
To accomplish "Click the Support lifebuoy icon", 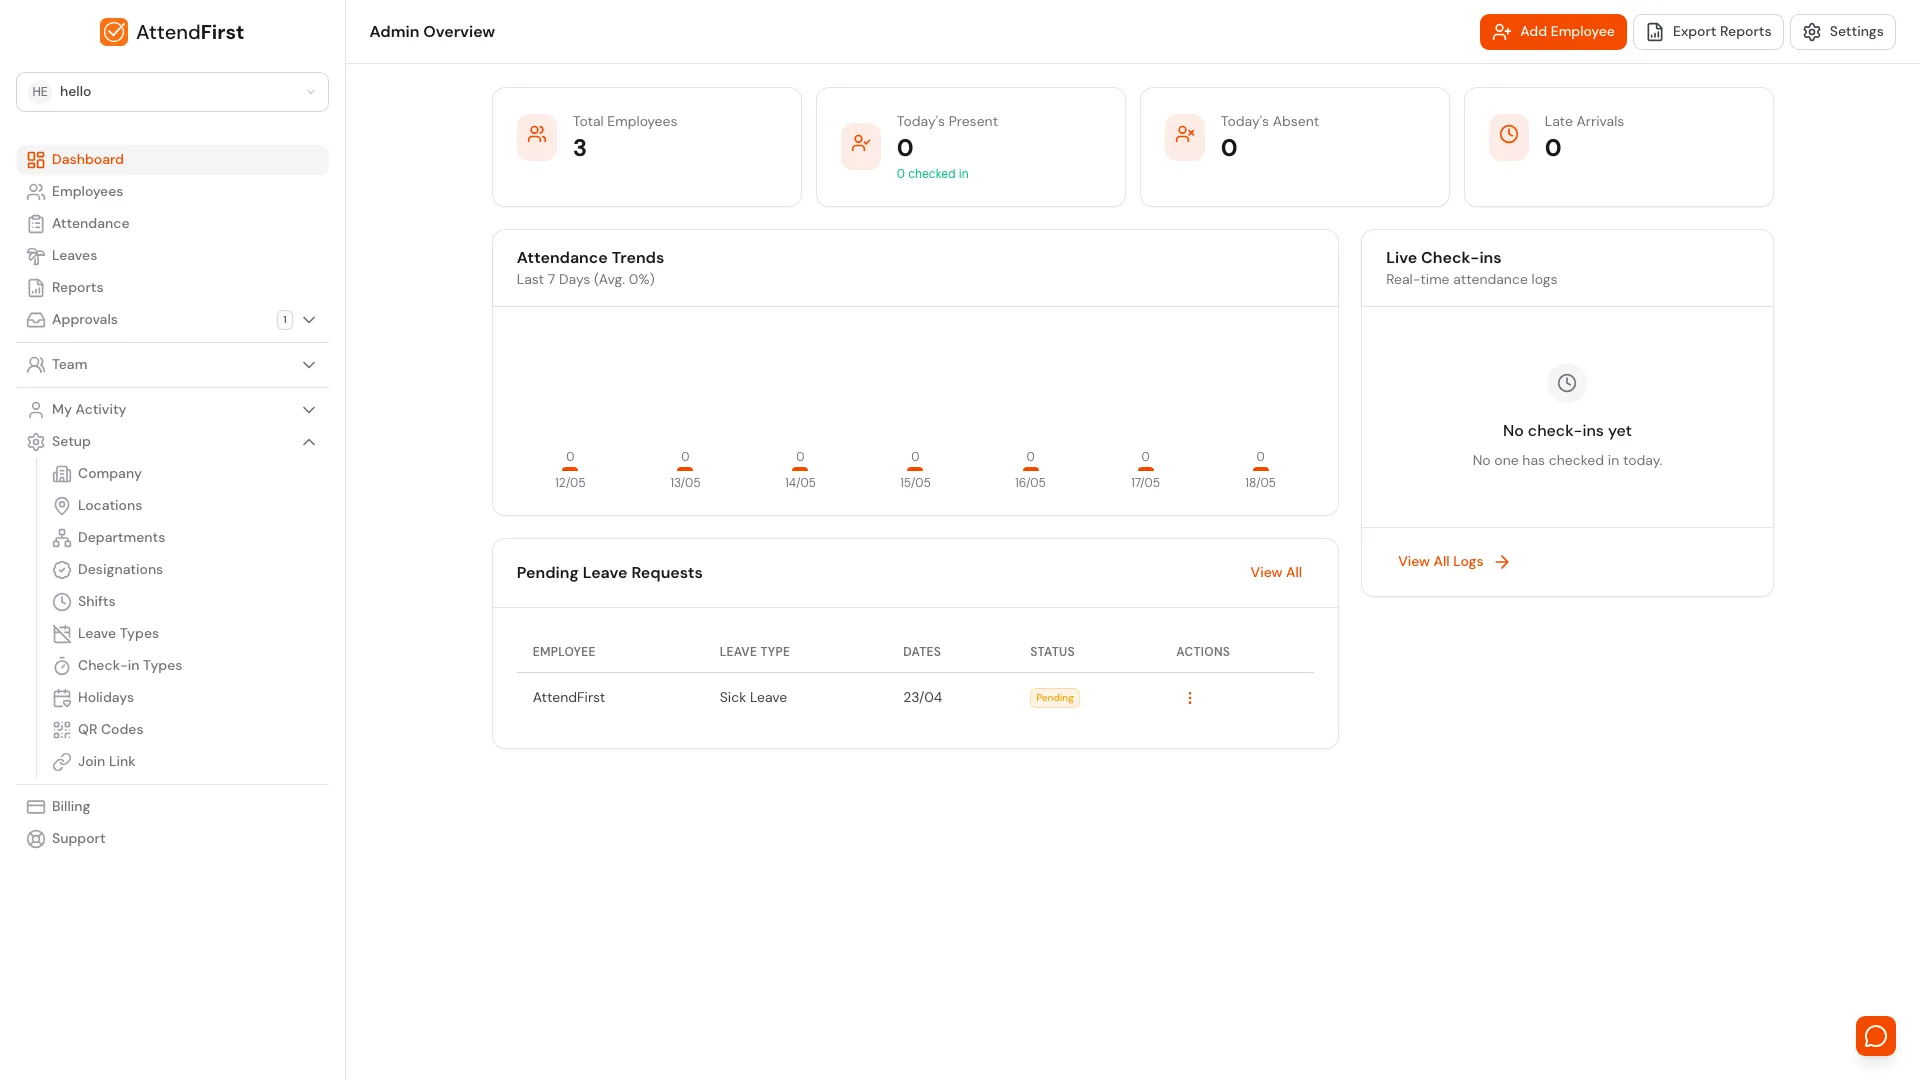I will click(x=36, y=839).
